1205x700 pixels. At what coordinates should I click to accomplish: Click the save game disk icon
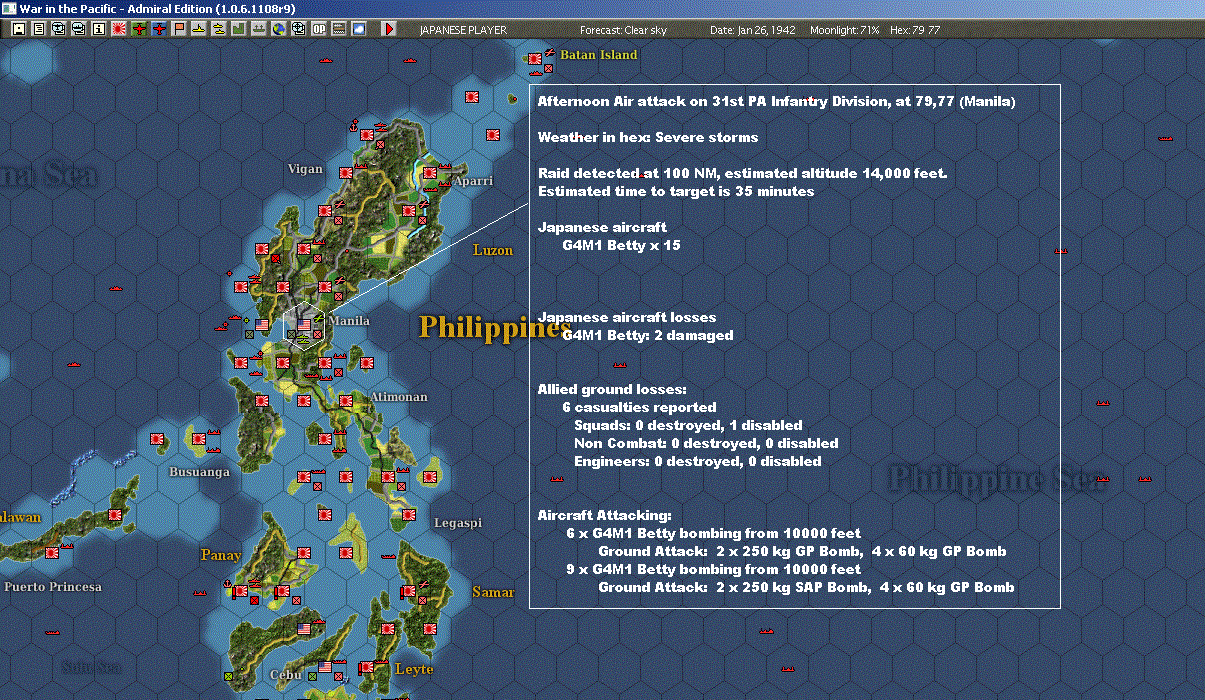(18, 29)
